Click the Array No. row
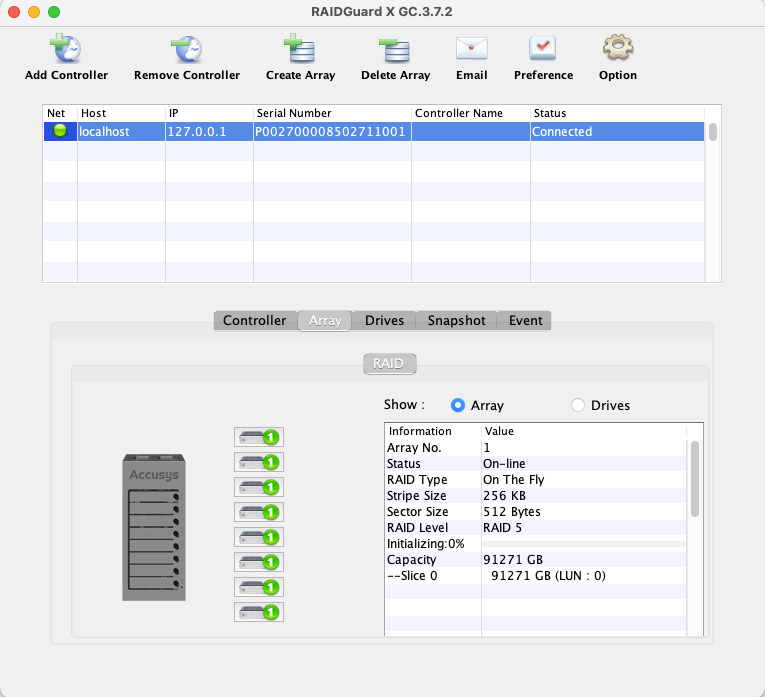This screenshot has width=765, height=697. [x=536, y=448]
